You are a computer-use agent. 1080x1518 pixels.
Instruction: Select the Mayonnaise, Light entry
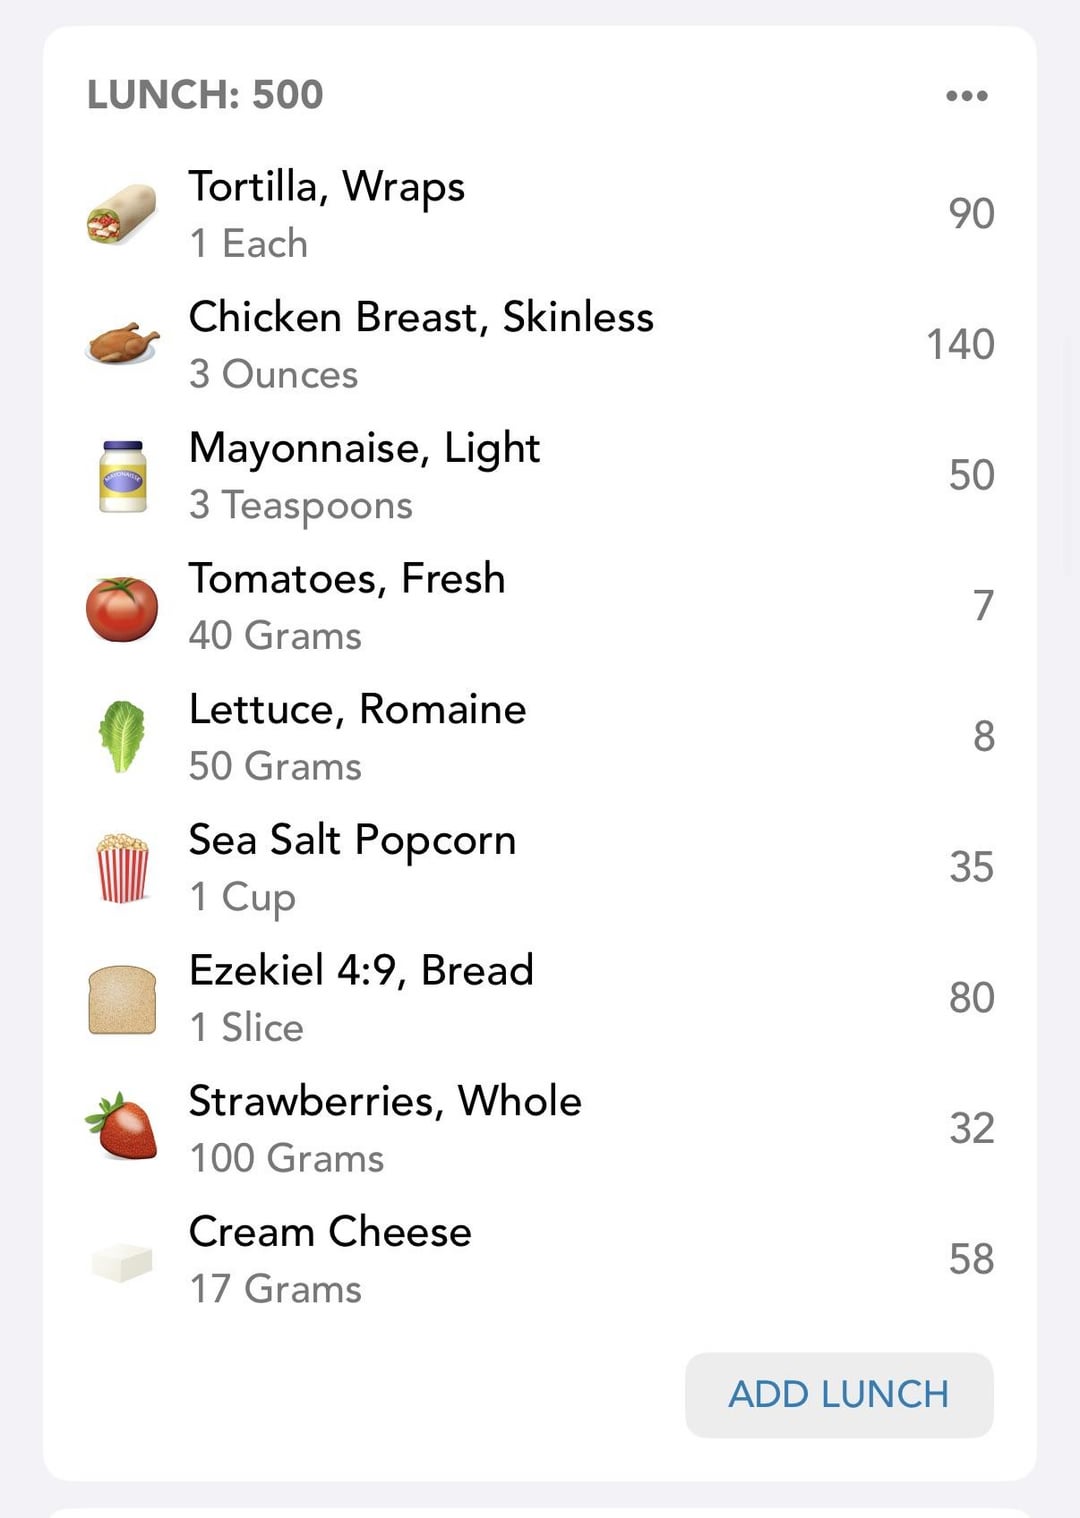point(540,476)
